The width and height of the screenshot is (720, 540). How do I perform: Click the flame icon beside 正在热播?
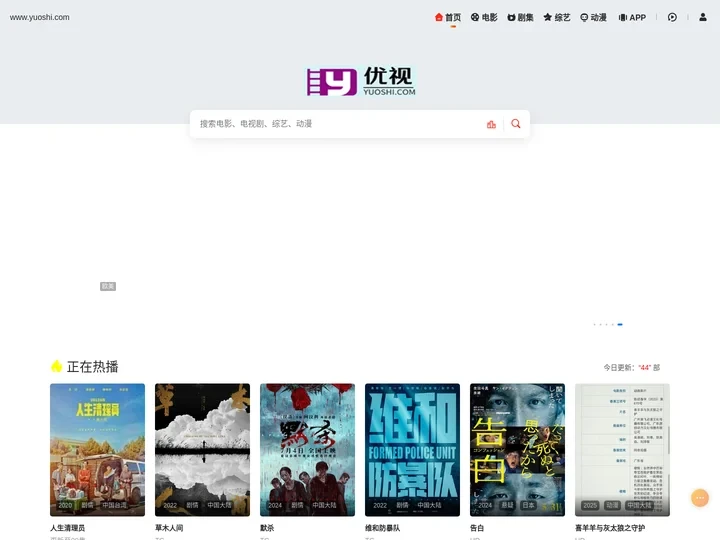point(56,366)
